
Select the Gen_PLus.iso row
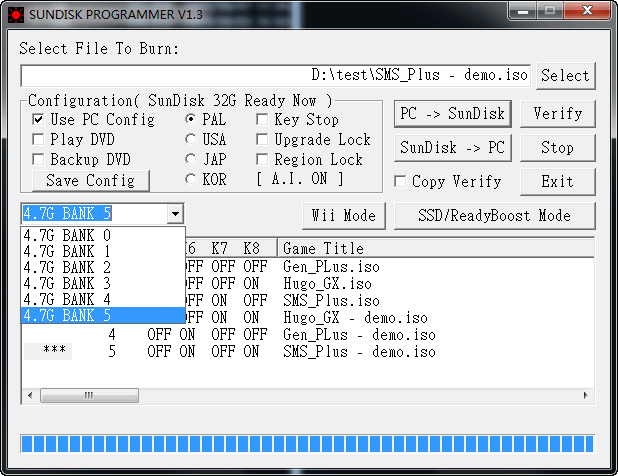tap(331, 267)
